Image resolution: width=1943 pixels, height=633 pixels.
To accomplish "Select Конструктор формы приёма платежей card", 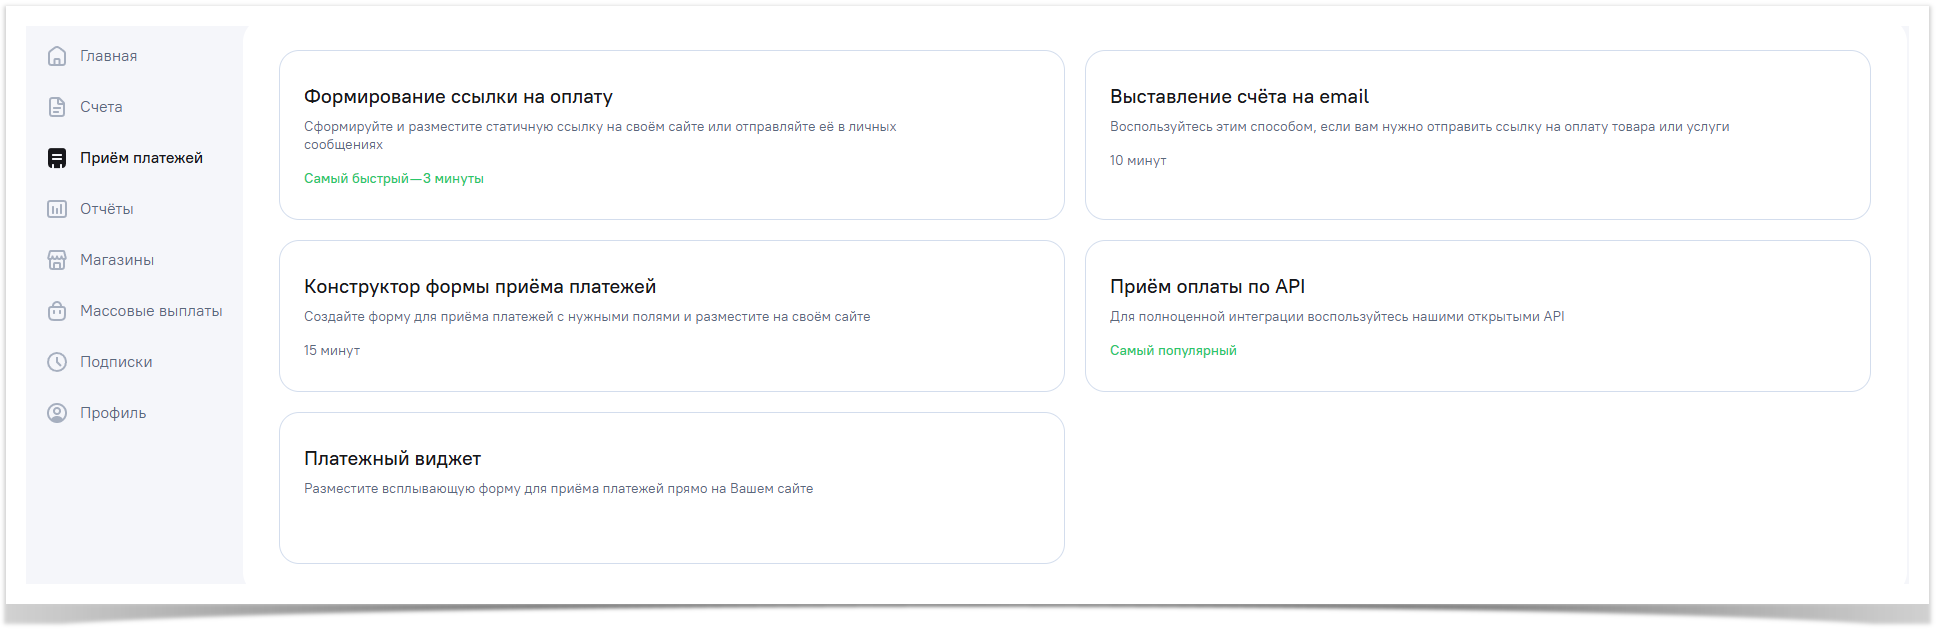I will click(671, 316).
